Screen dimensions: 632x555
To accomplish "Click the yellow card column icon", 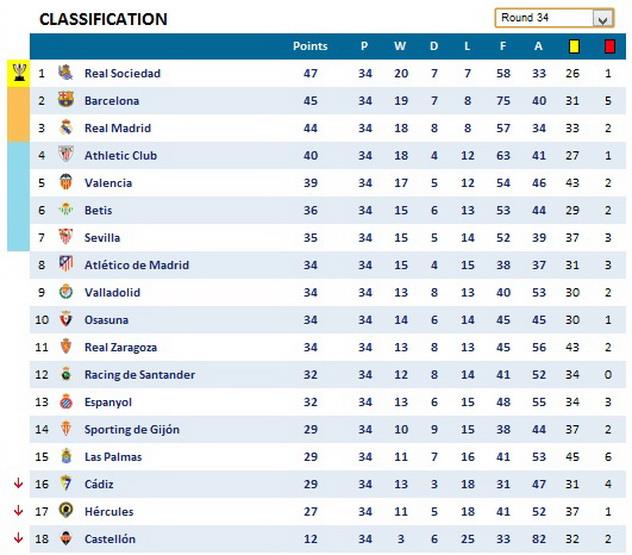I will tap(574, 46).
